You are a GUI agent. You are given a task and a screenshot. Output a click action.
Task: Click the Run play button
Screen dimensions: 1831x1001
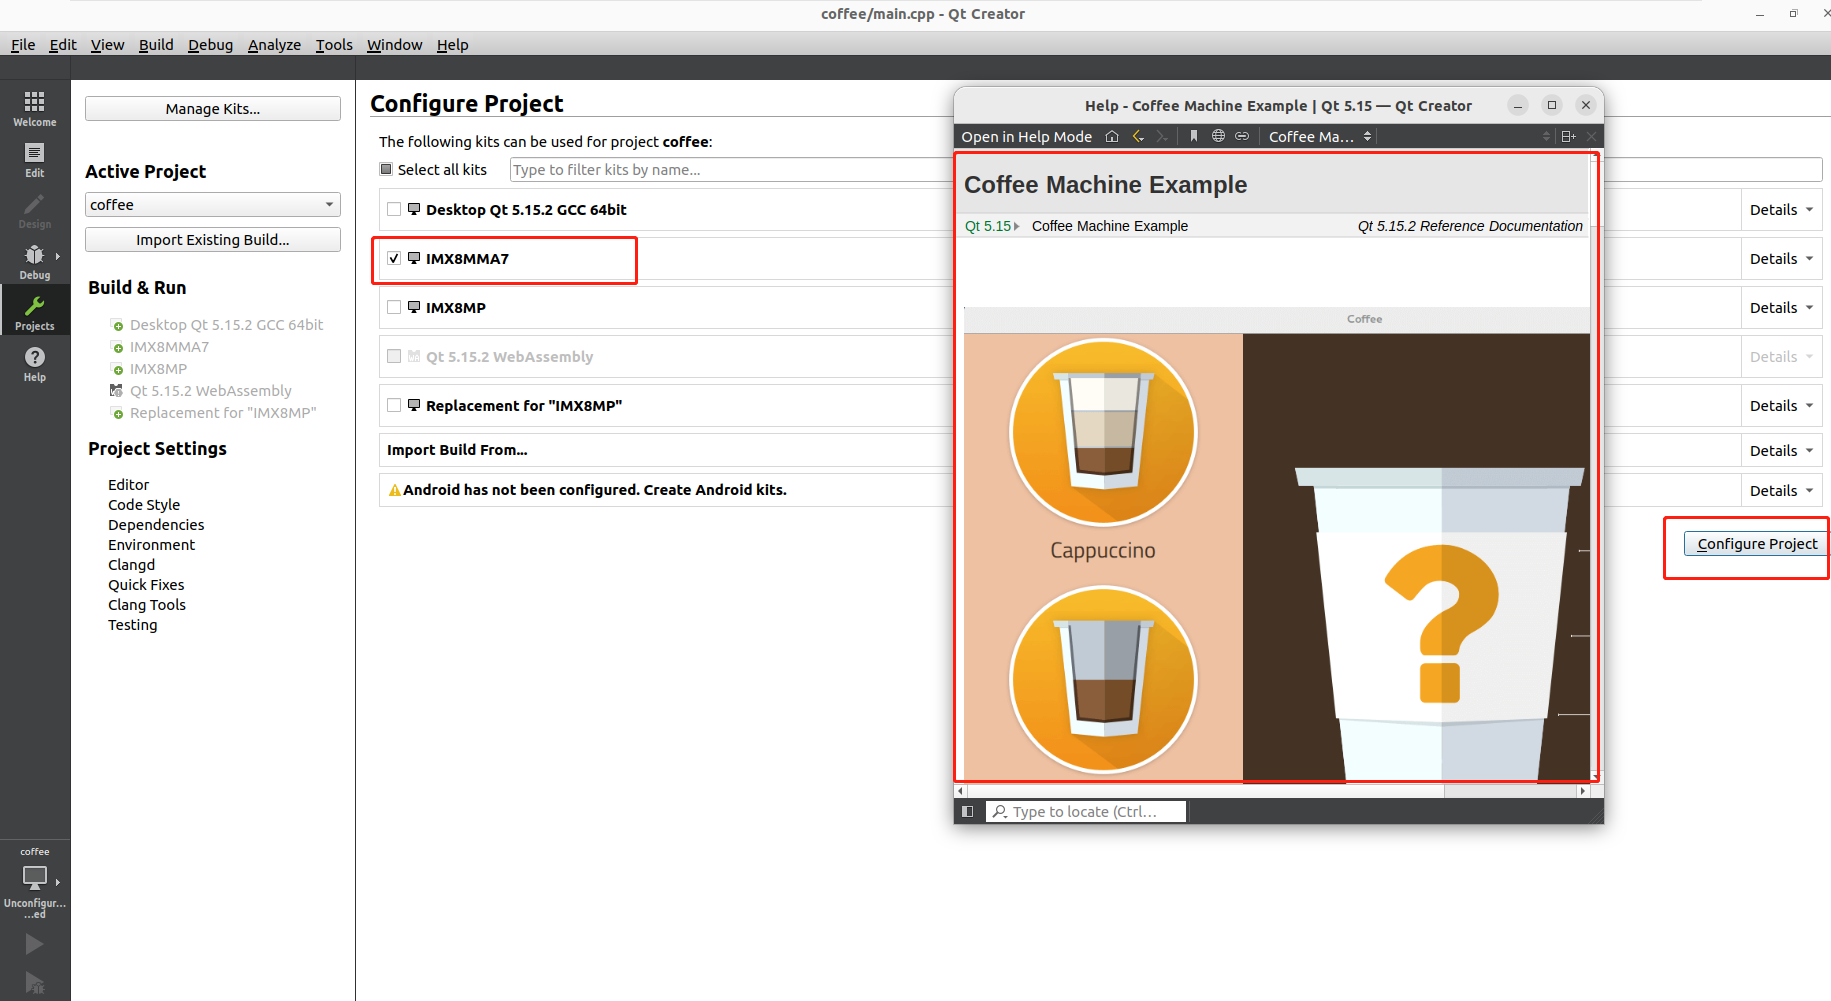(x=34, y=944)
